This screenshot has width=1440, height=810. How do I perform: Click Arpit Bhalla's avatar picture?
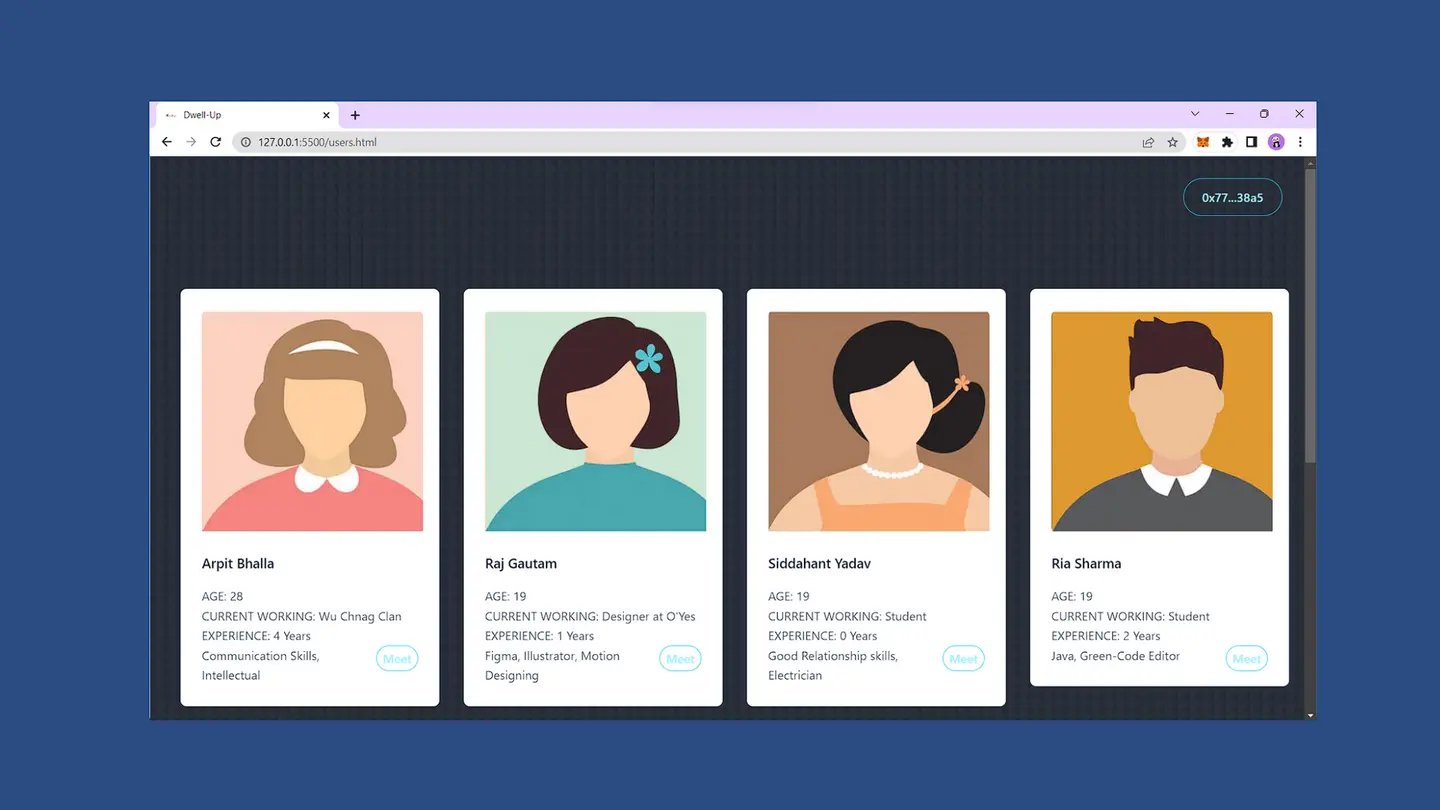pos(312,421)
